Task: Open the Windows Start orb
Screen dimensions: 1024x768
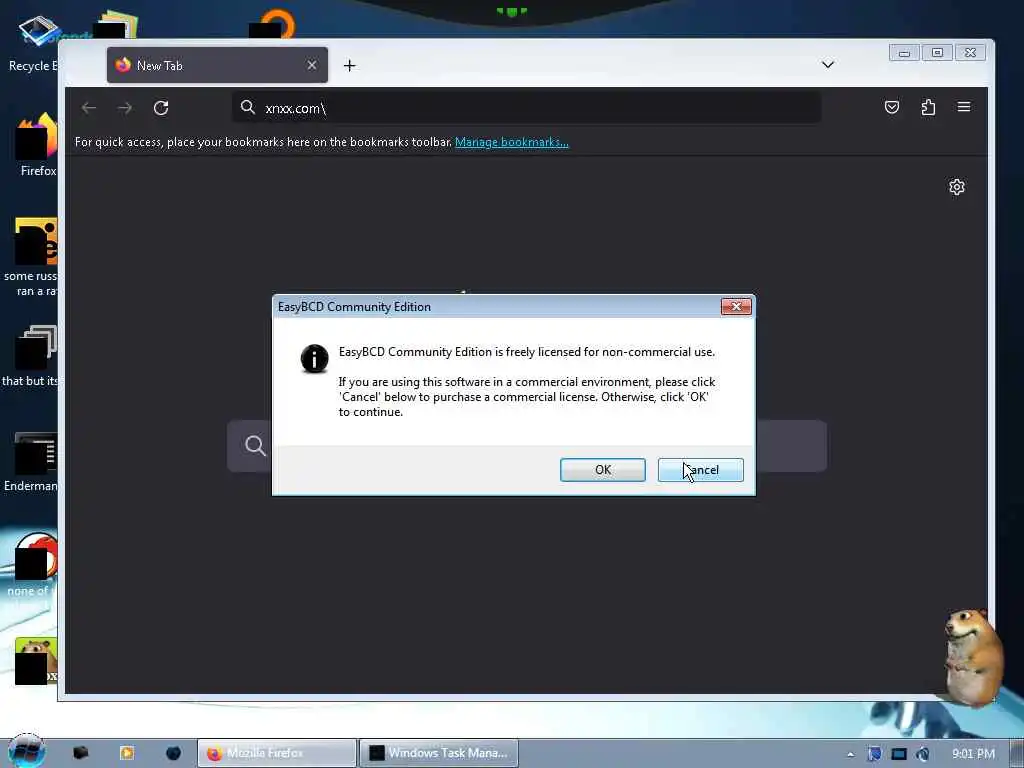Action: pyautogui.click(x=26, y=752)
